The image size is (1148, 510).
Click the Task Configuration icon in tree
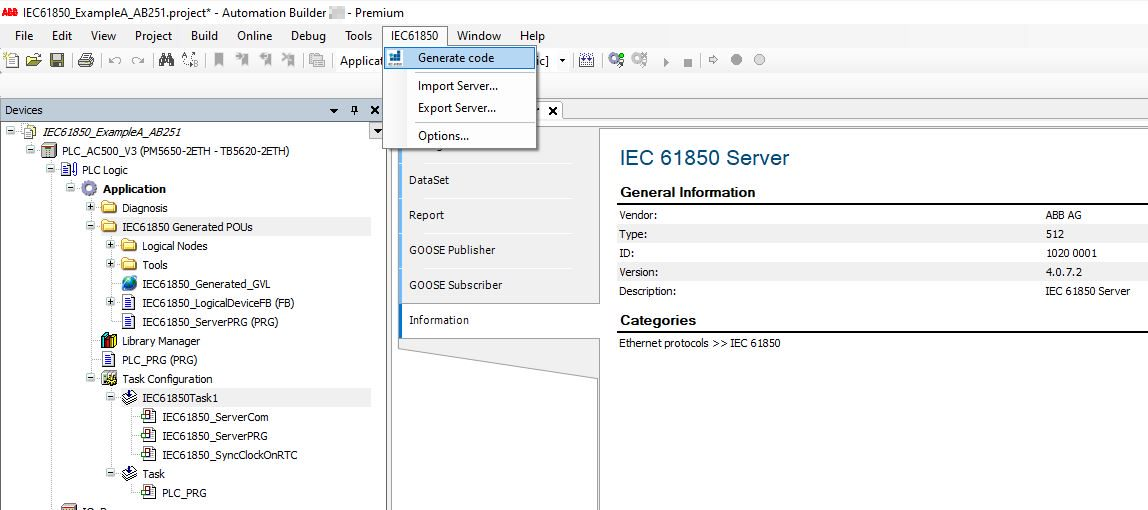pos(109,379)
